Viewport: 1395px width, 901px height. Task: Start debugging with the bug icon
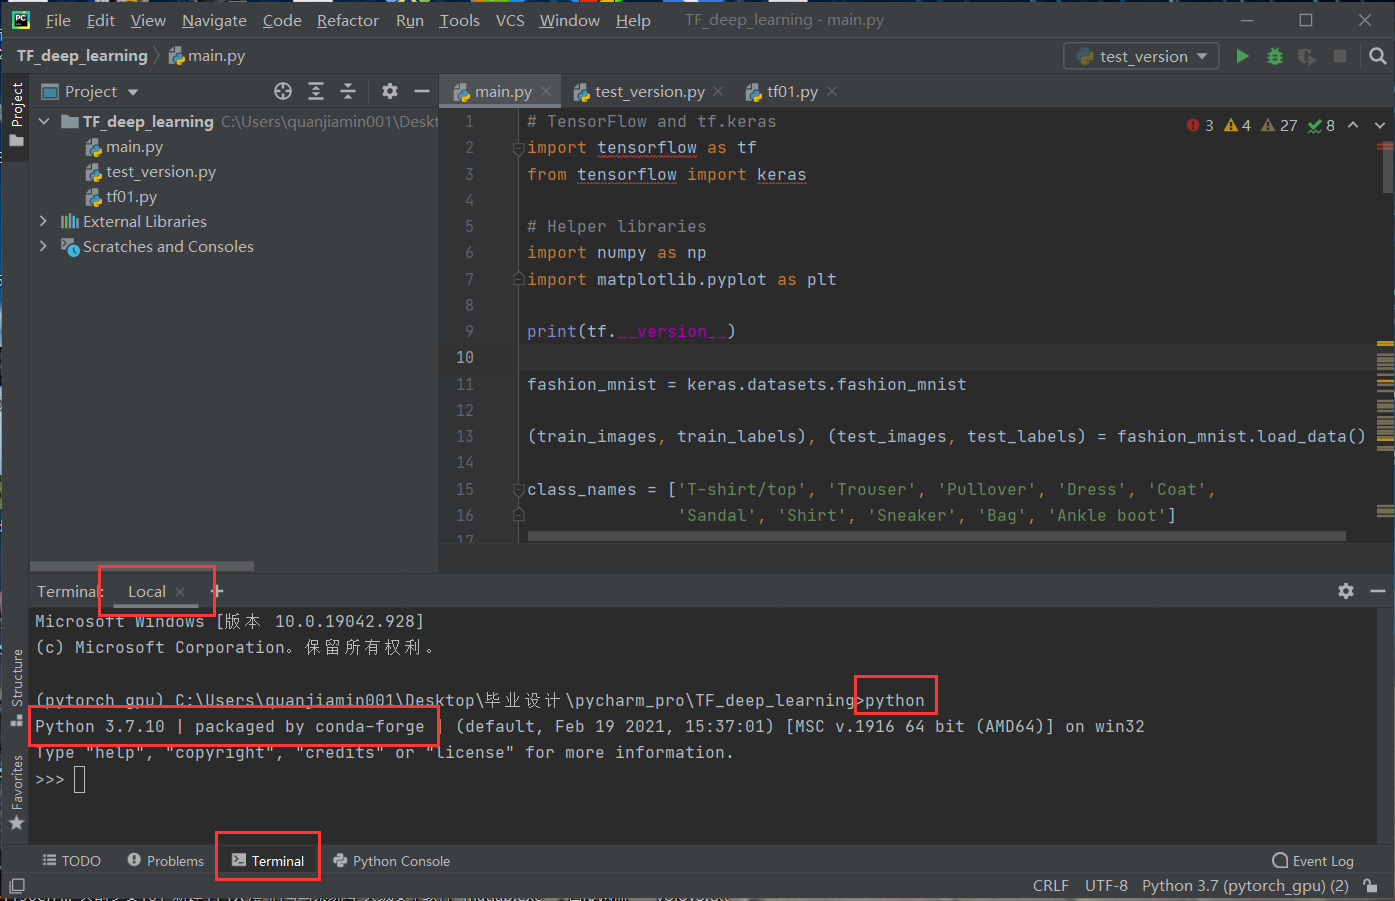pos(1274,56)
